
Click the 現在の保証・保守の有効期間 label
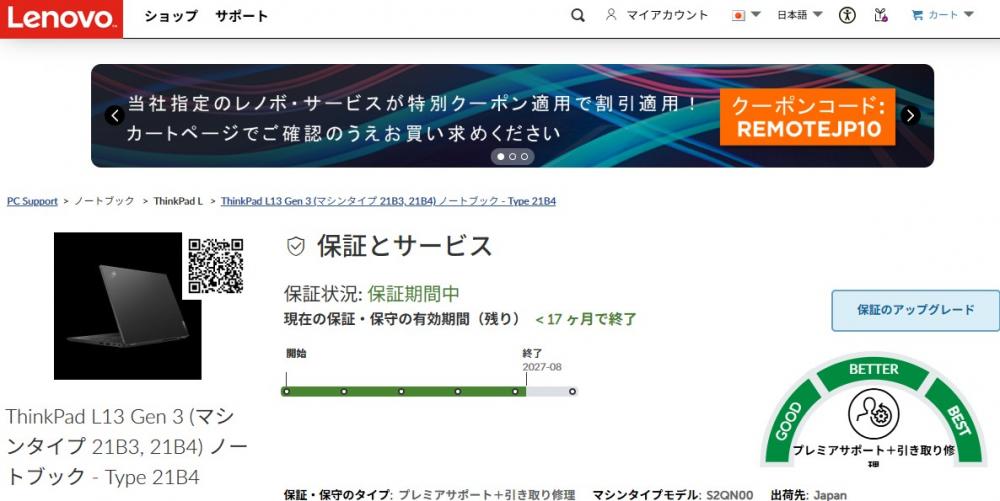pos(402,319)
